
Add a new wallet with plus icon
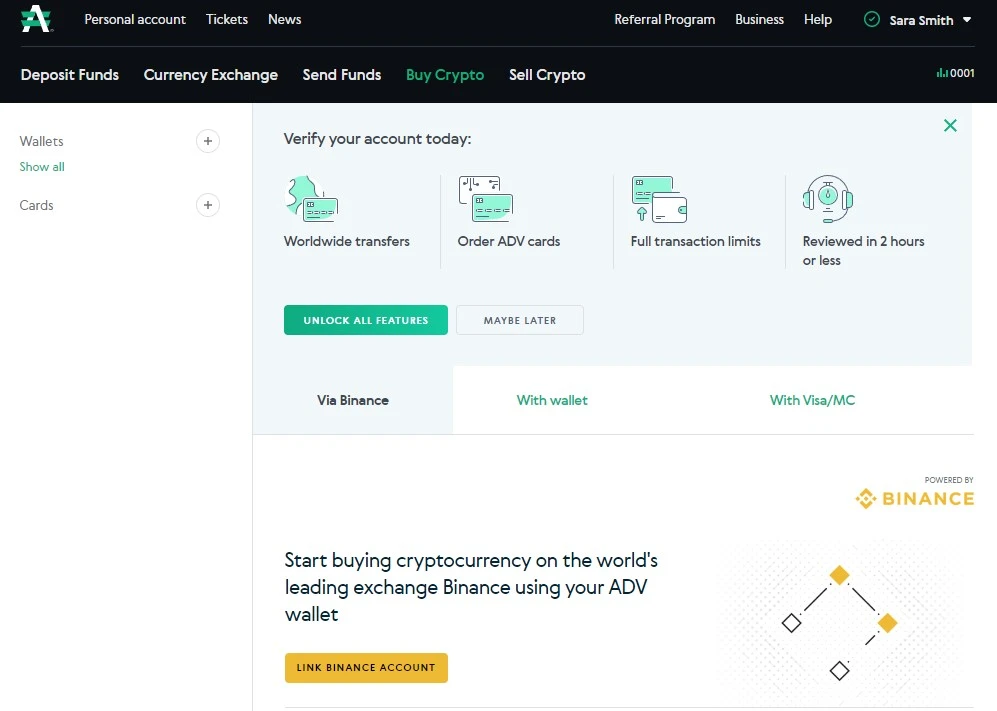(x=207, y=141)
